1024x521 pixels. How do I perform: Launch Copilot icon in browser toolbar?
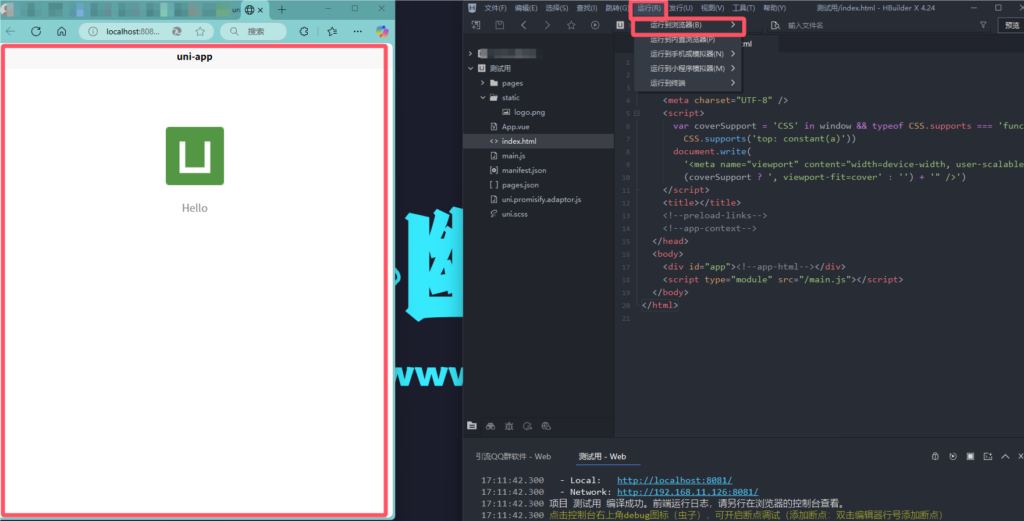(x=382, y=31)
